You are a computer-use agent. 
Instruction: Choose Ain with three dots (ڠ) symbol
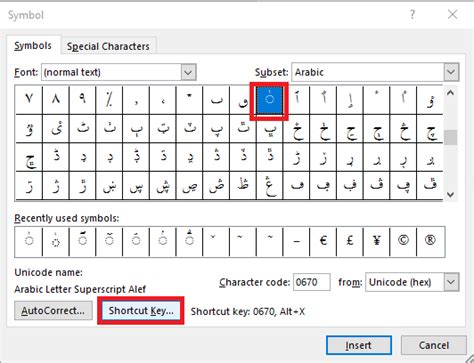(269, 186)
